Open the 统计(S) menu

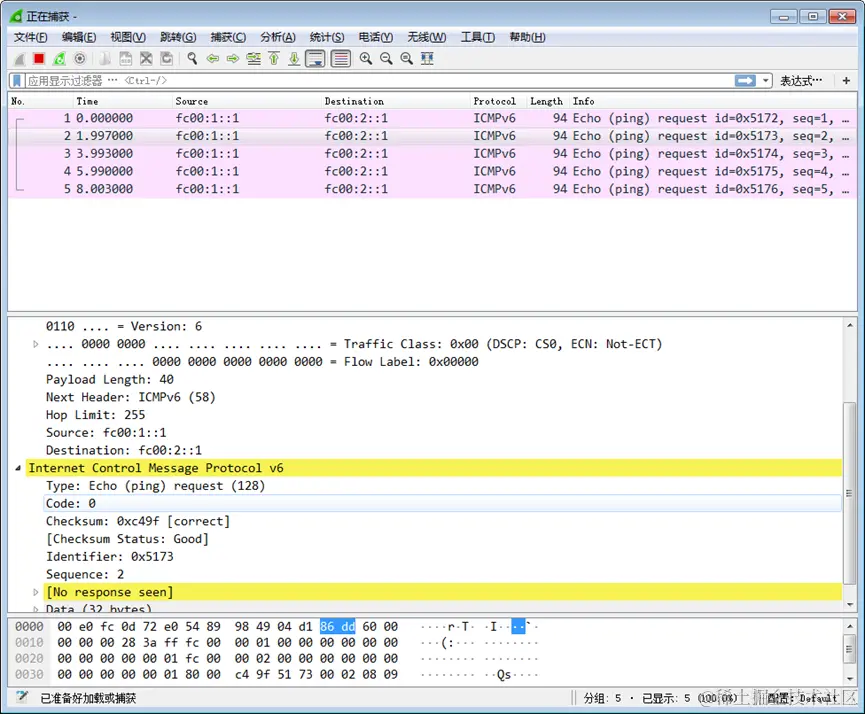[x=327, y=37]
